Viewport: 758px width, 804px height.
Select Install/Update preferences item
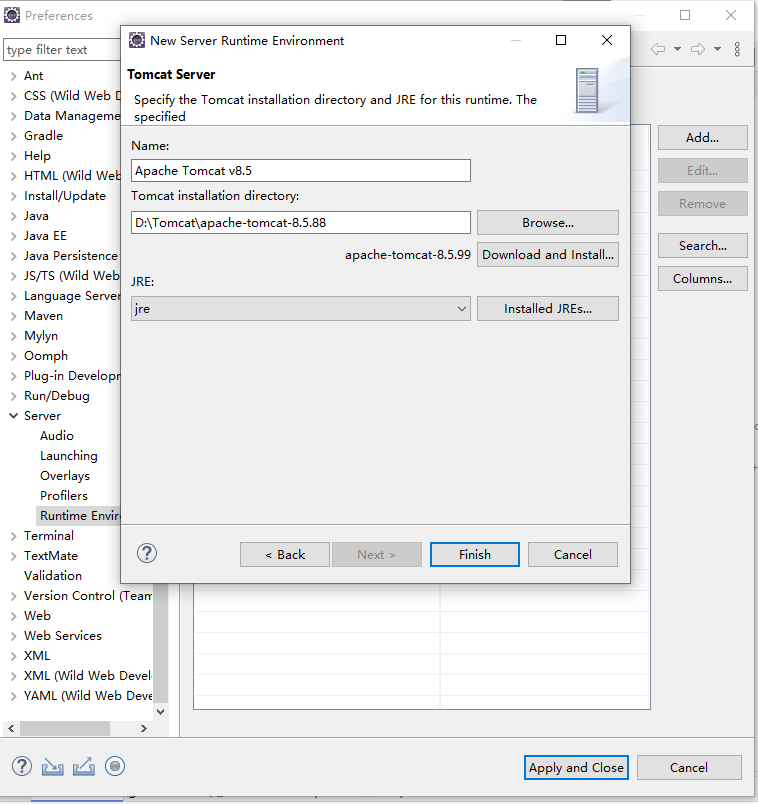tap(65, 196)
